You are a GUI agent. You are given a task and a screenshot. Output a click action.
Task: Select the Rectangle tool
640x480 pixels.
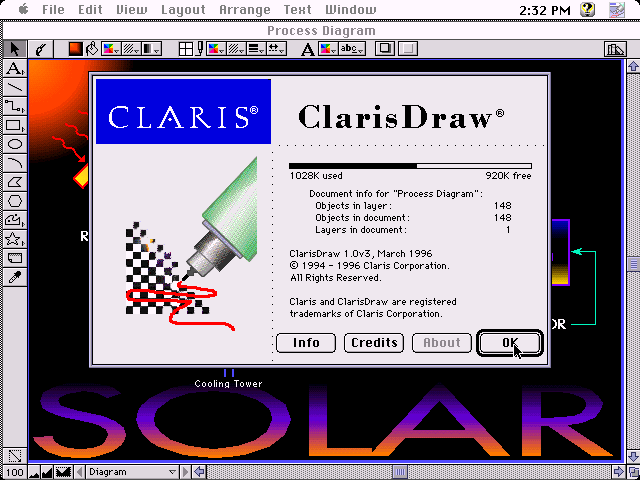click(14, 125)
